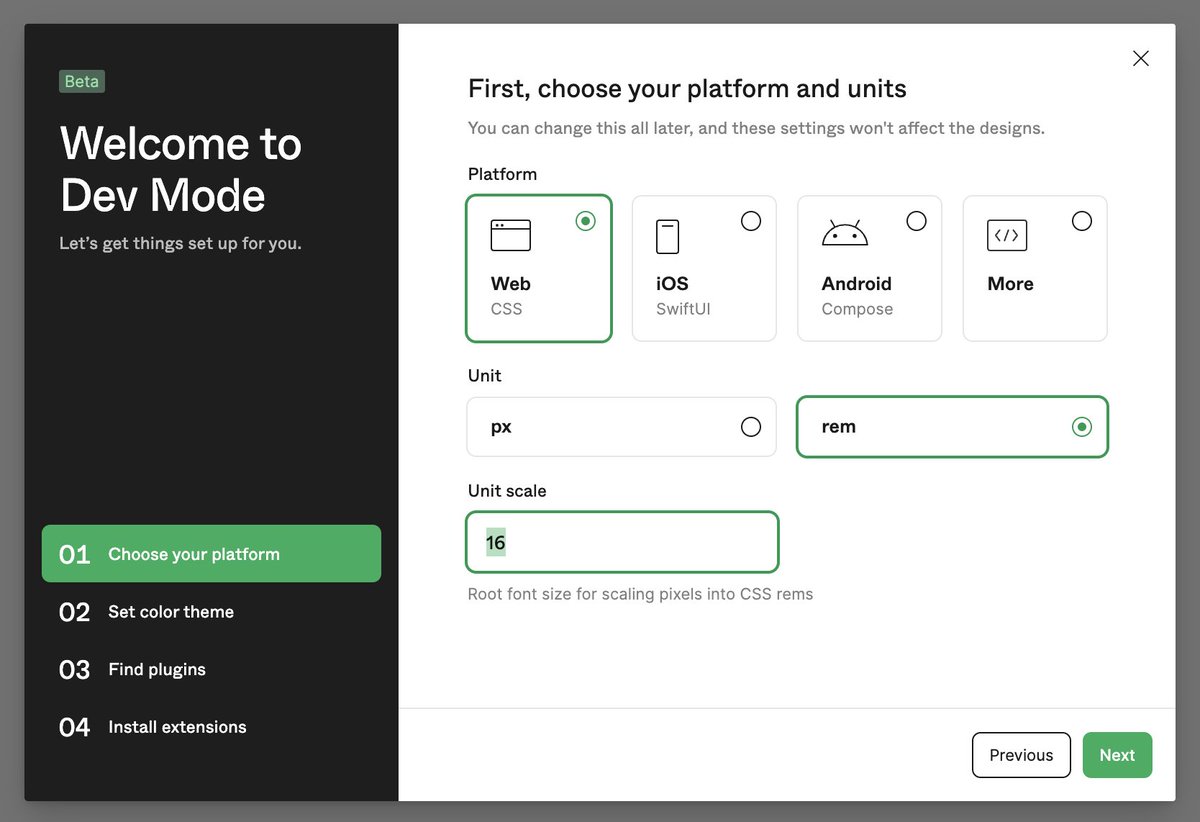Click the 'Compose' label on Android card
Image resolution: width=1200 pixels, height=822 pixels.
coord(857,309)
